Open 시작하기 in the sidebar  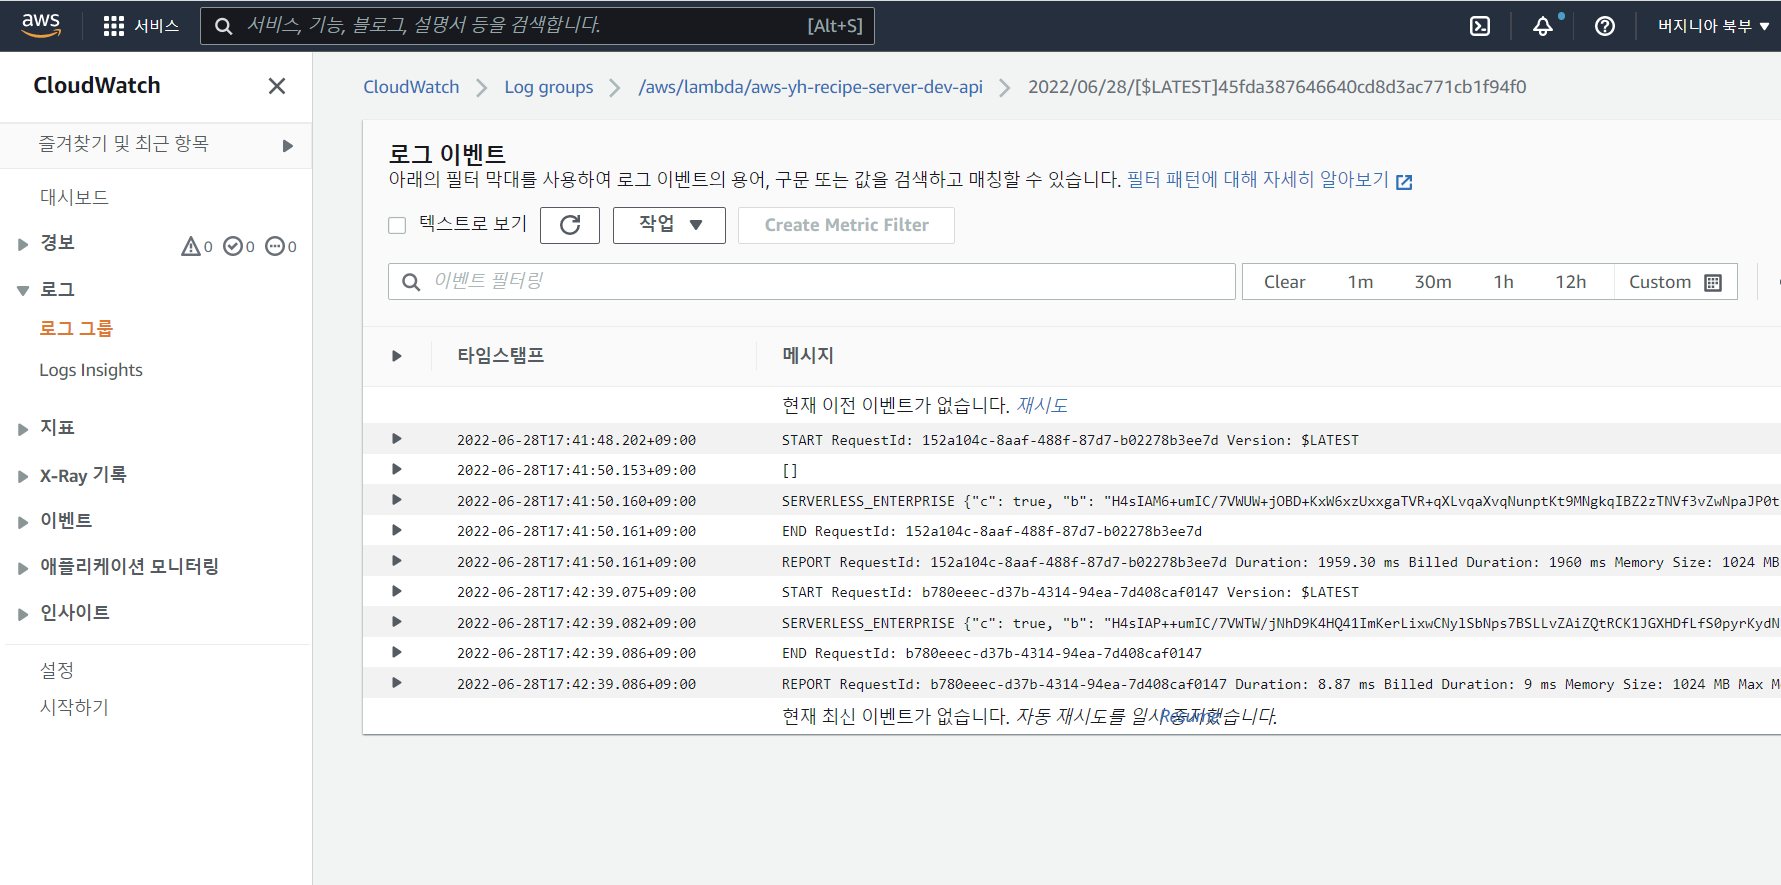click(74, 707)
